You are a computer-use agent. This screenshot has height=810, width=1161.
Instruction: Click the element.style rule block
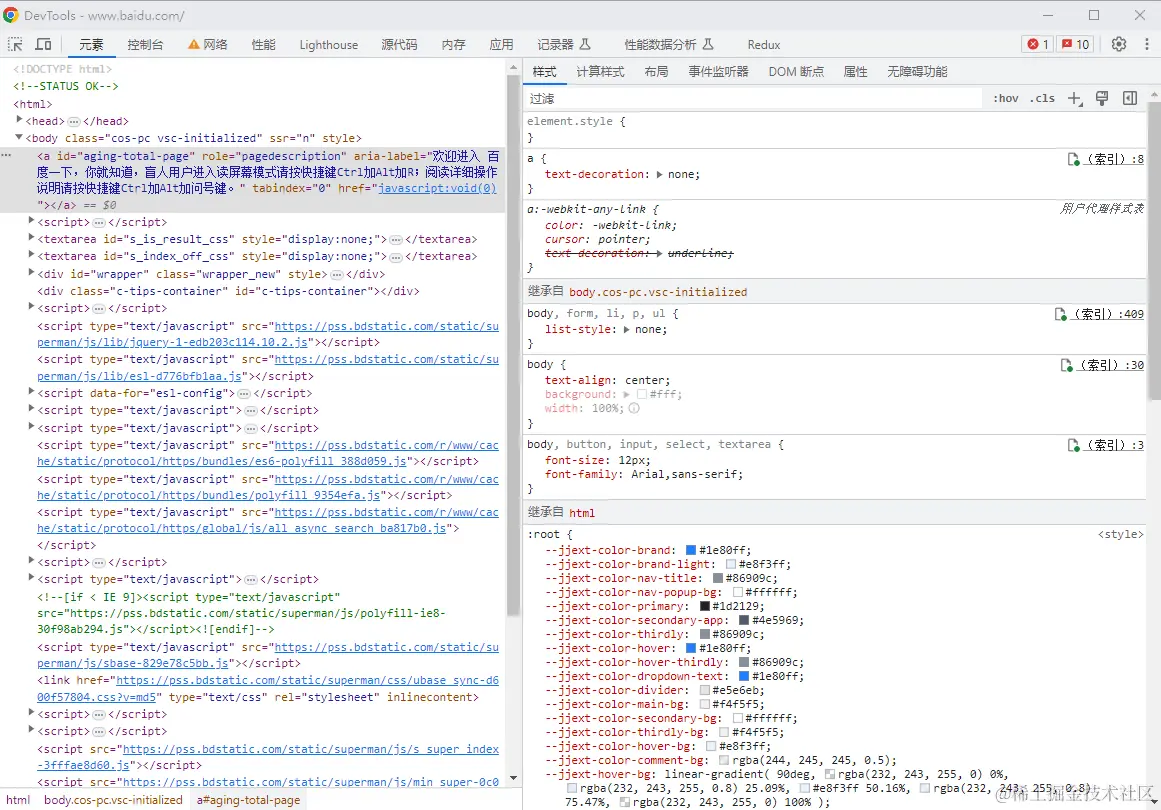pyautogui.click(x=835, y=129)
